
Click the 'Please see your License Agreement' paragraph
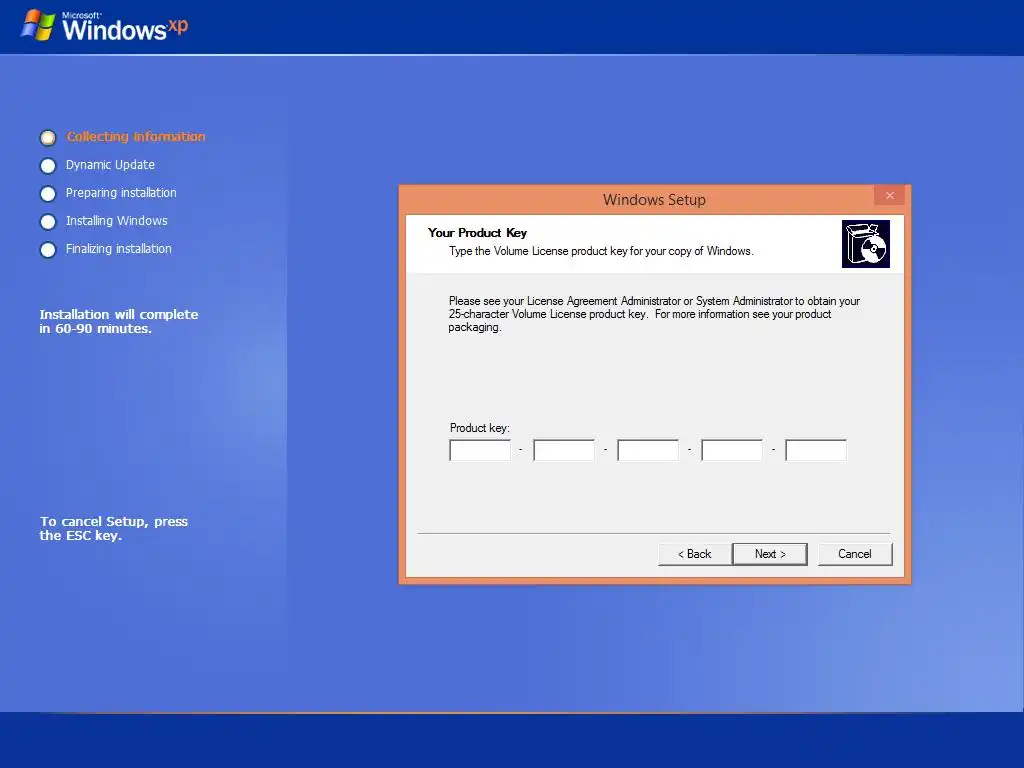(x=654, y=314)
